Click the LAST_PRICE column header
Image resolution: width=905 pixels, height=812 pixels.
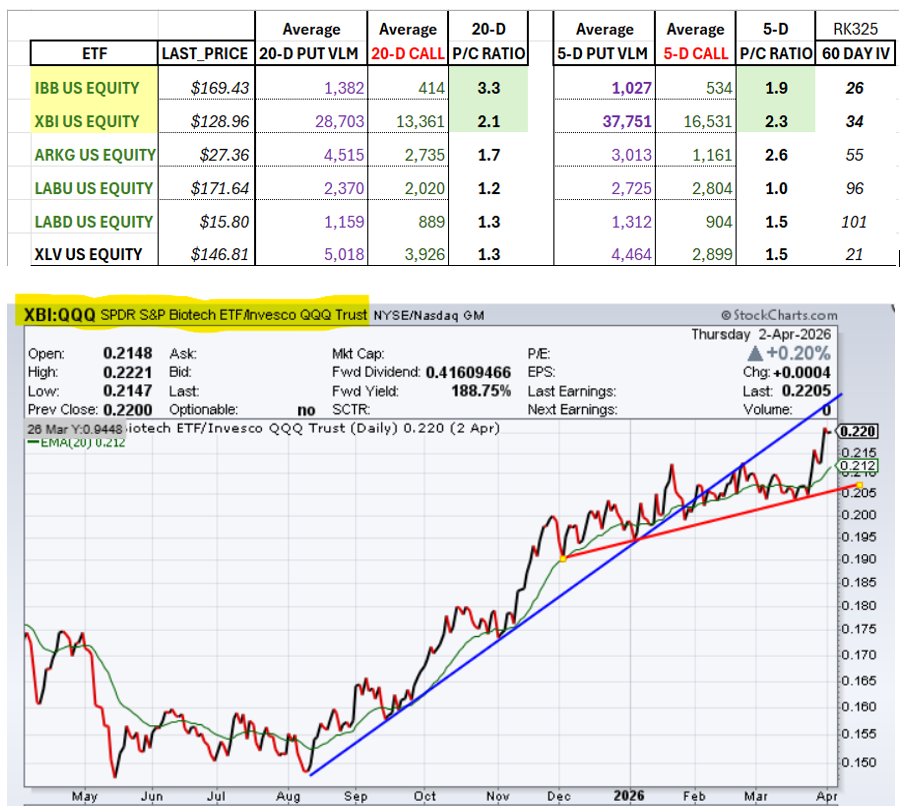click(x=202, y=52)
